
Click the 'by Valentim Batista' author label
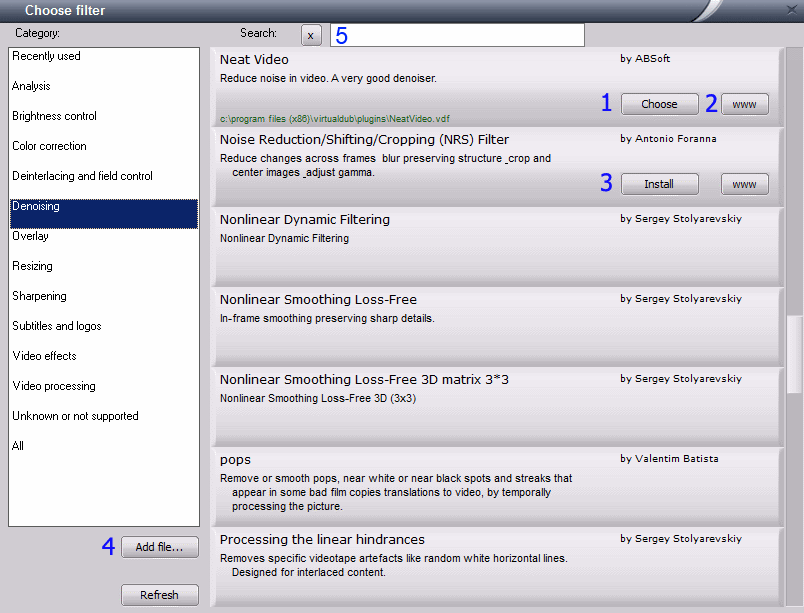(x=669, y=458)
